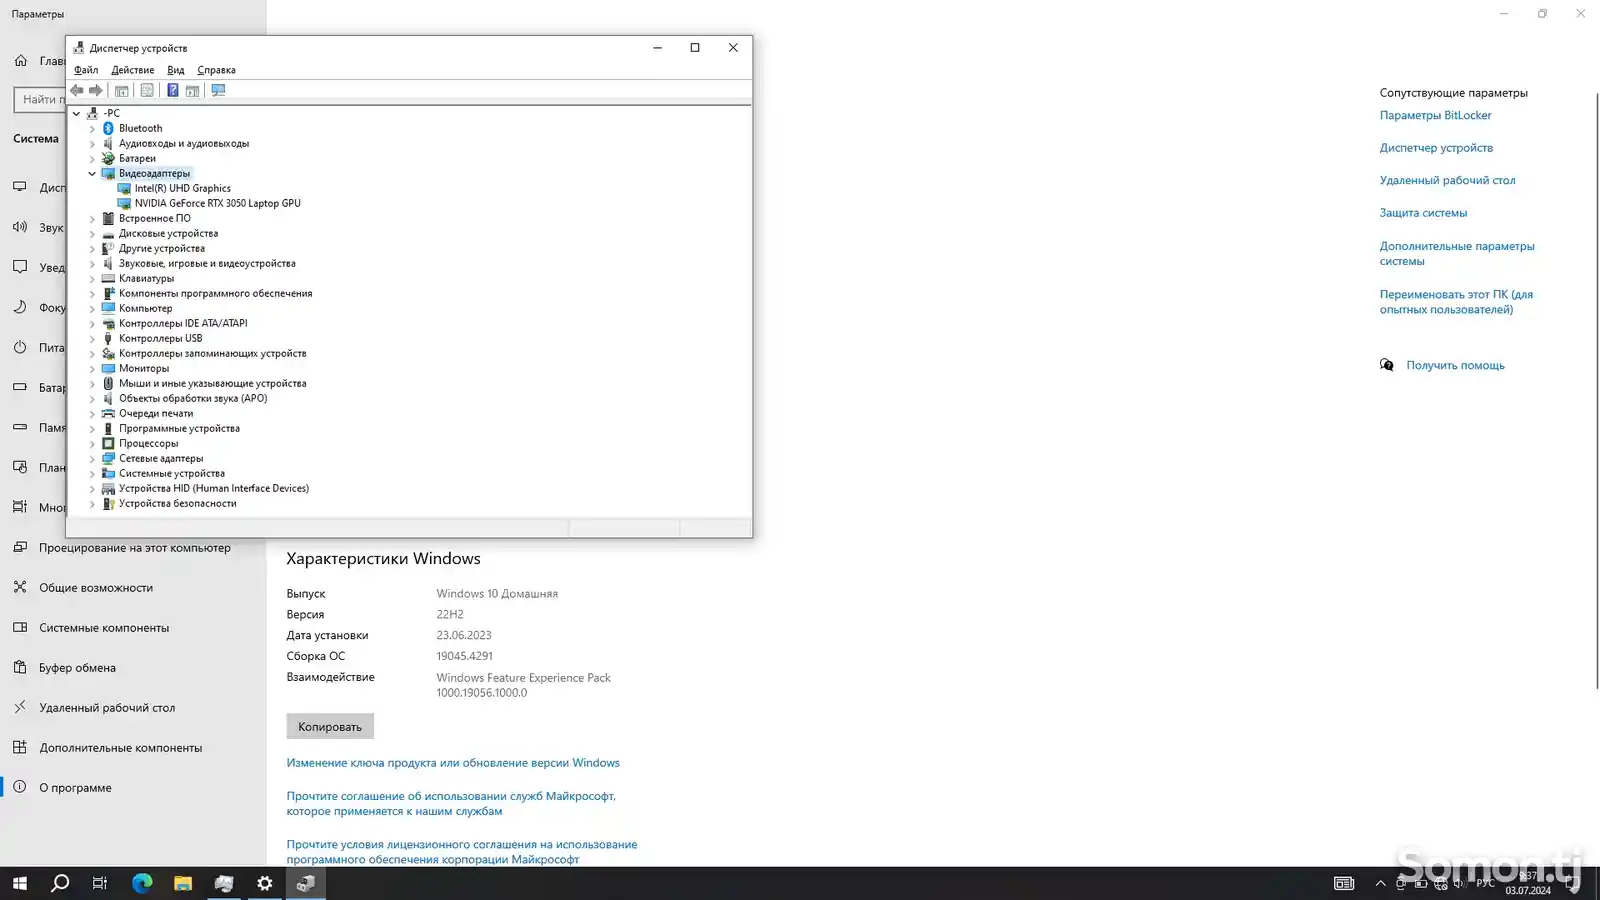Open the Вид menu
This screenshot has width=1600, height=900.
coord(176,70)
